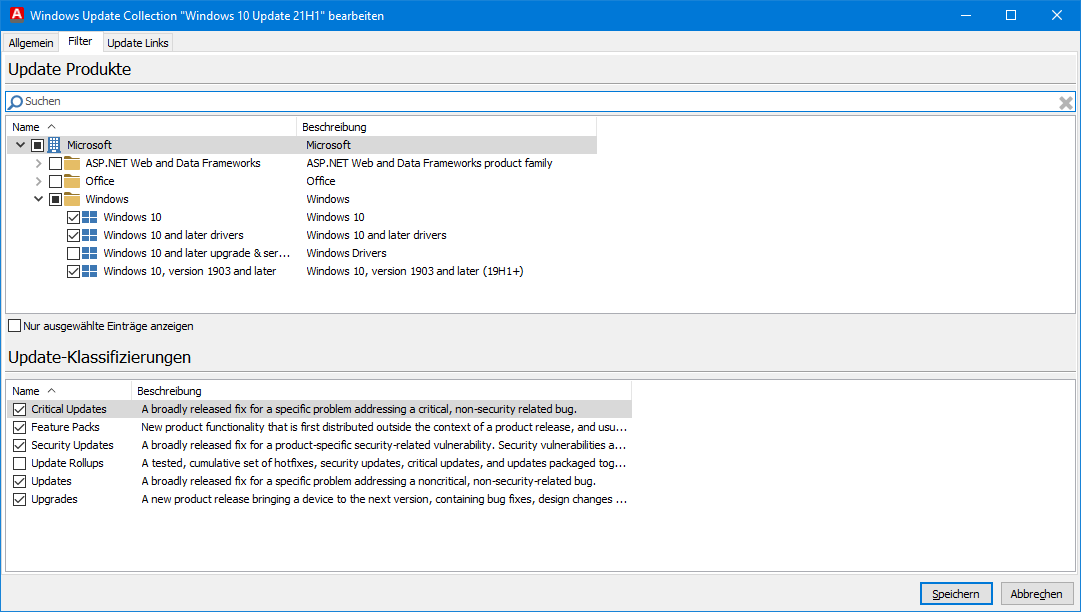Check the Office product checkbox
The image size is (1081, 612).
(x=55, y=181)
